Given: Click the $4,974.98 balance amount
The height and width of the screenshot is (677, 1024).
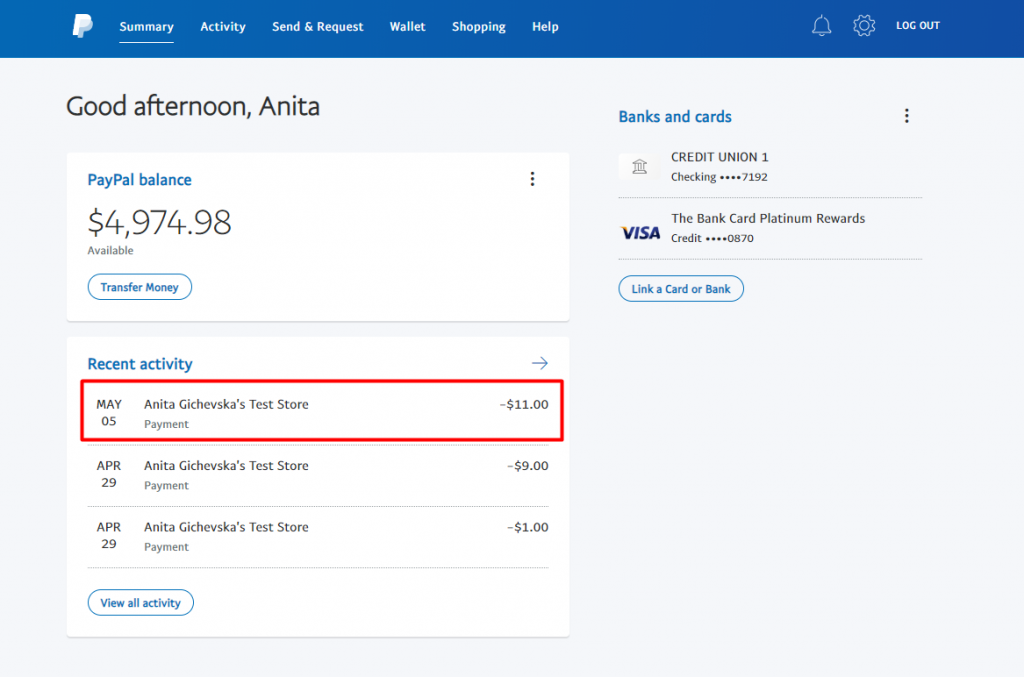Looking at the screenshot, I should (x=159, y=223).
